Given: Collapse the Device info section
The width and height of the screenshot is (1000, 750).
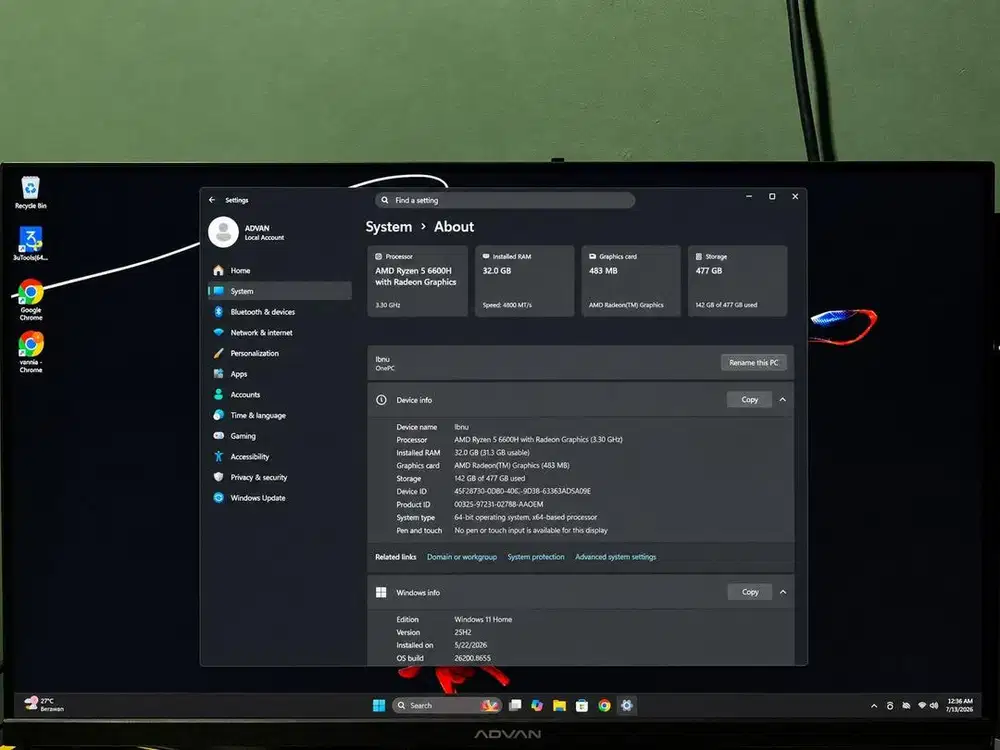Looking at the screenshot, I should pos(783,400).
